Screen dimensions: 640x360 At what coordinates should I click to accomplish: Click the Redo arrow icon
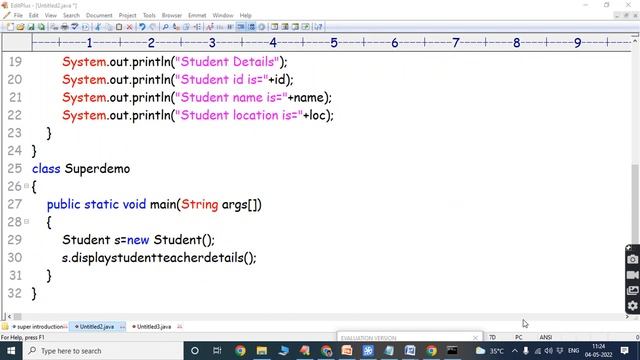coord(153,27)
